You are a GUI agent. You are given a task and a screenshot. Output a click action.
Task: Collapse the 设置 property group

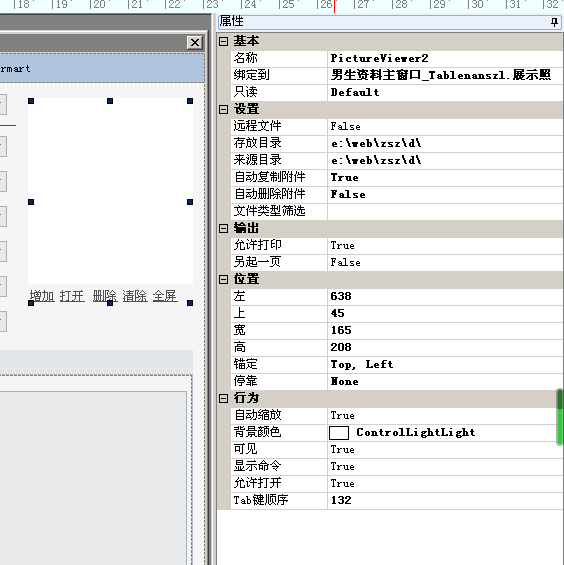[223, 109]
